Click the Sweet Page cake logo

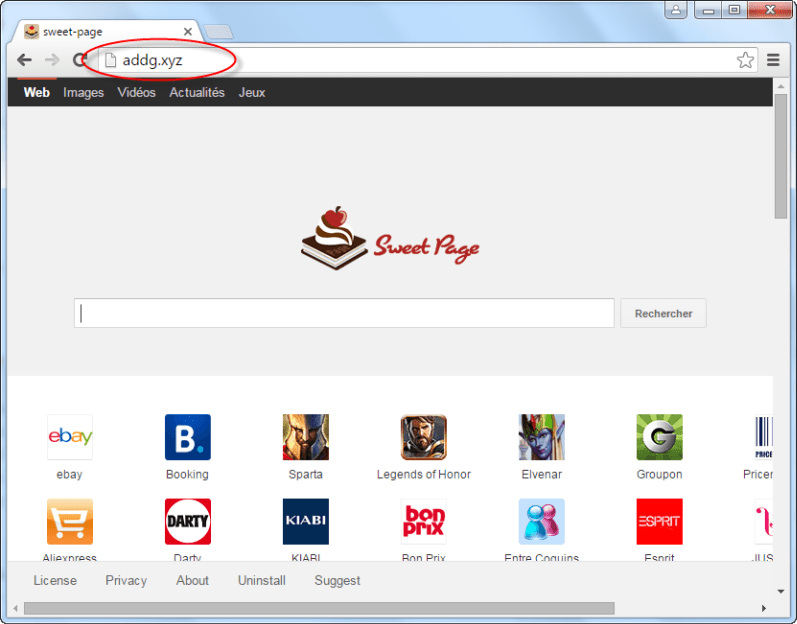pos(390,238)
